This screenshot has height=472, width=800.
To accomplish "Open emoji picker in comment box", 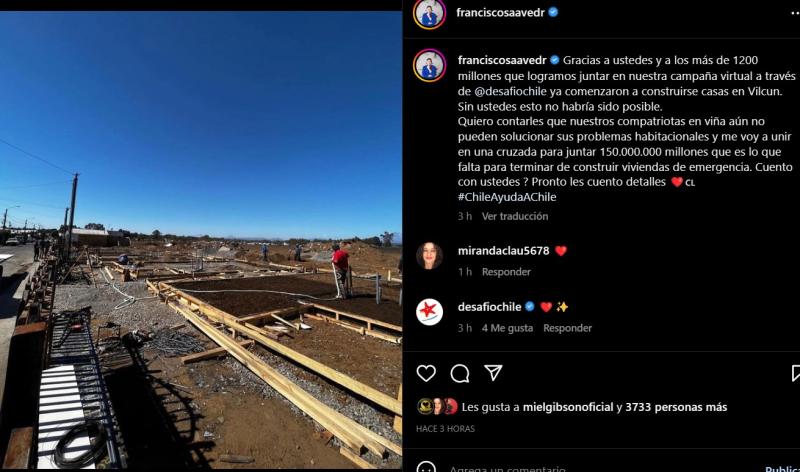I will [x=426, y=467].
